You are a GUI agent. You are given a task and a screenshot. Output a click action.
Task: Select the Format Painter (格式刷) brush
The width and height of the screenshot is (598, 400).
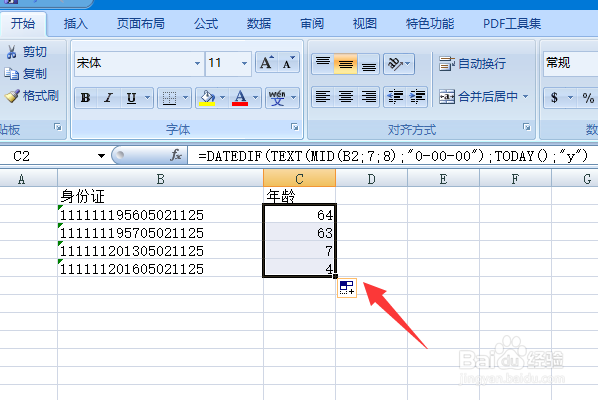[x=11, y=96]
